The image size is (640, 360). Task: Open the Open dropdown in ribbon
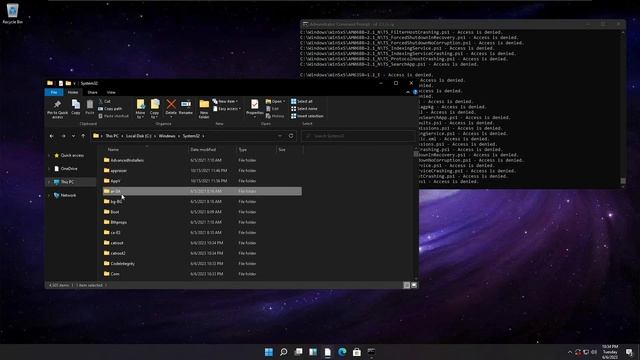275,101
